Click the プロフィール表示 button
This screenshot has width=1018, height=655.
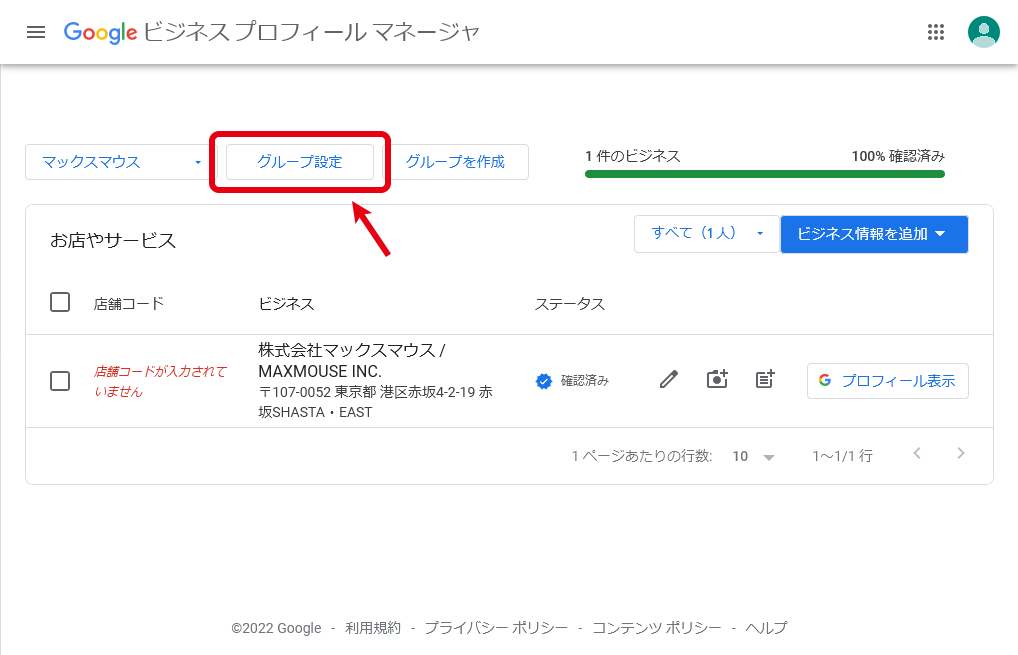point(887,381)
